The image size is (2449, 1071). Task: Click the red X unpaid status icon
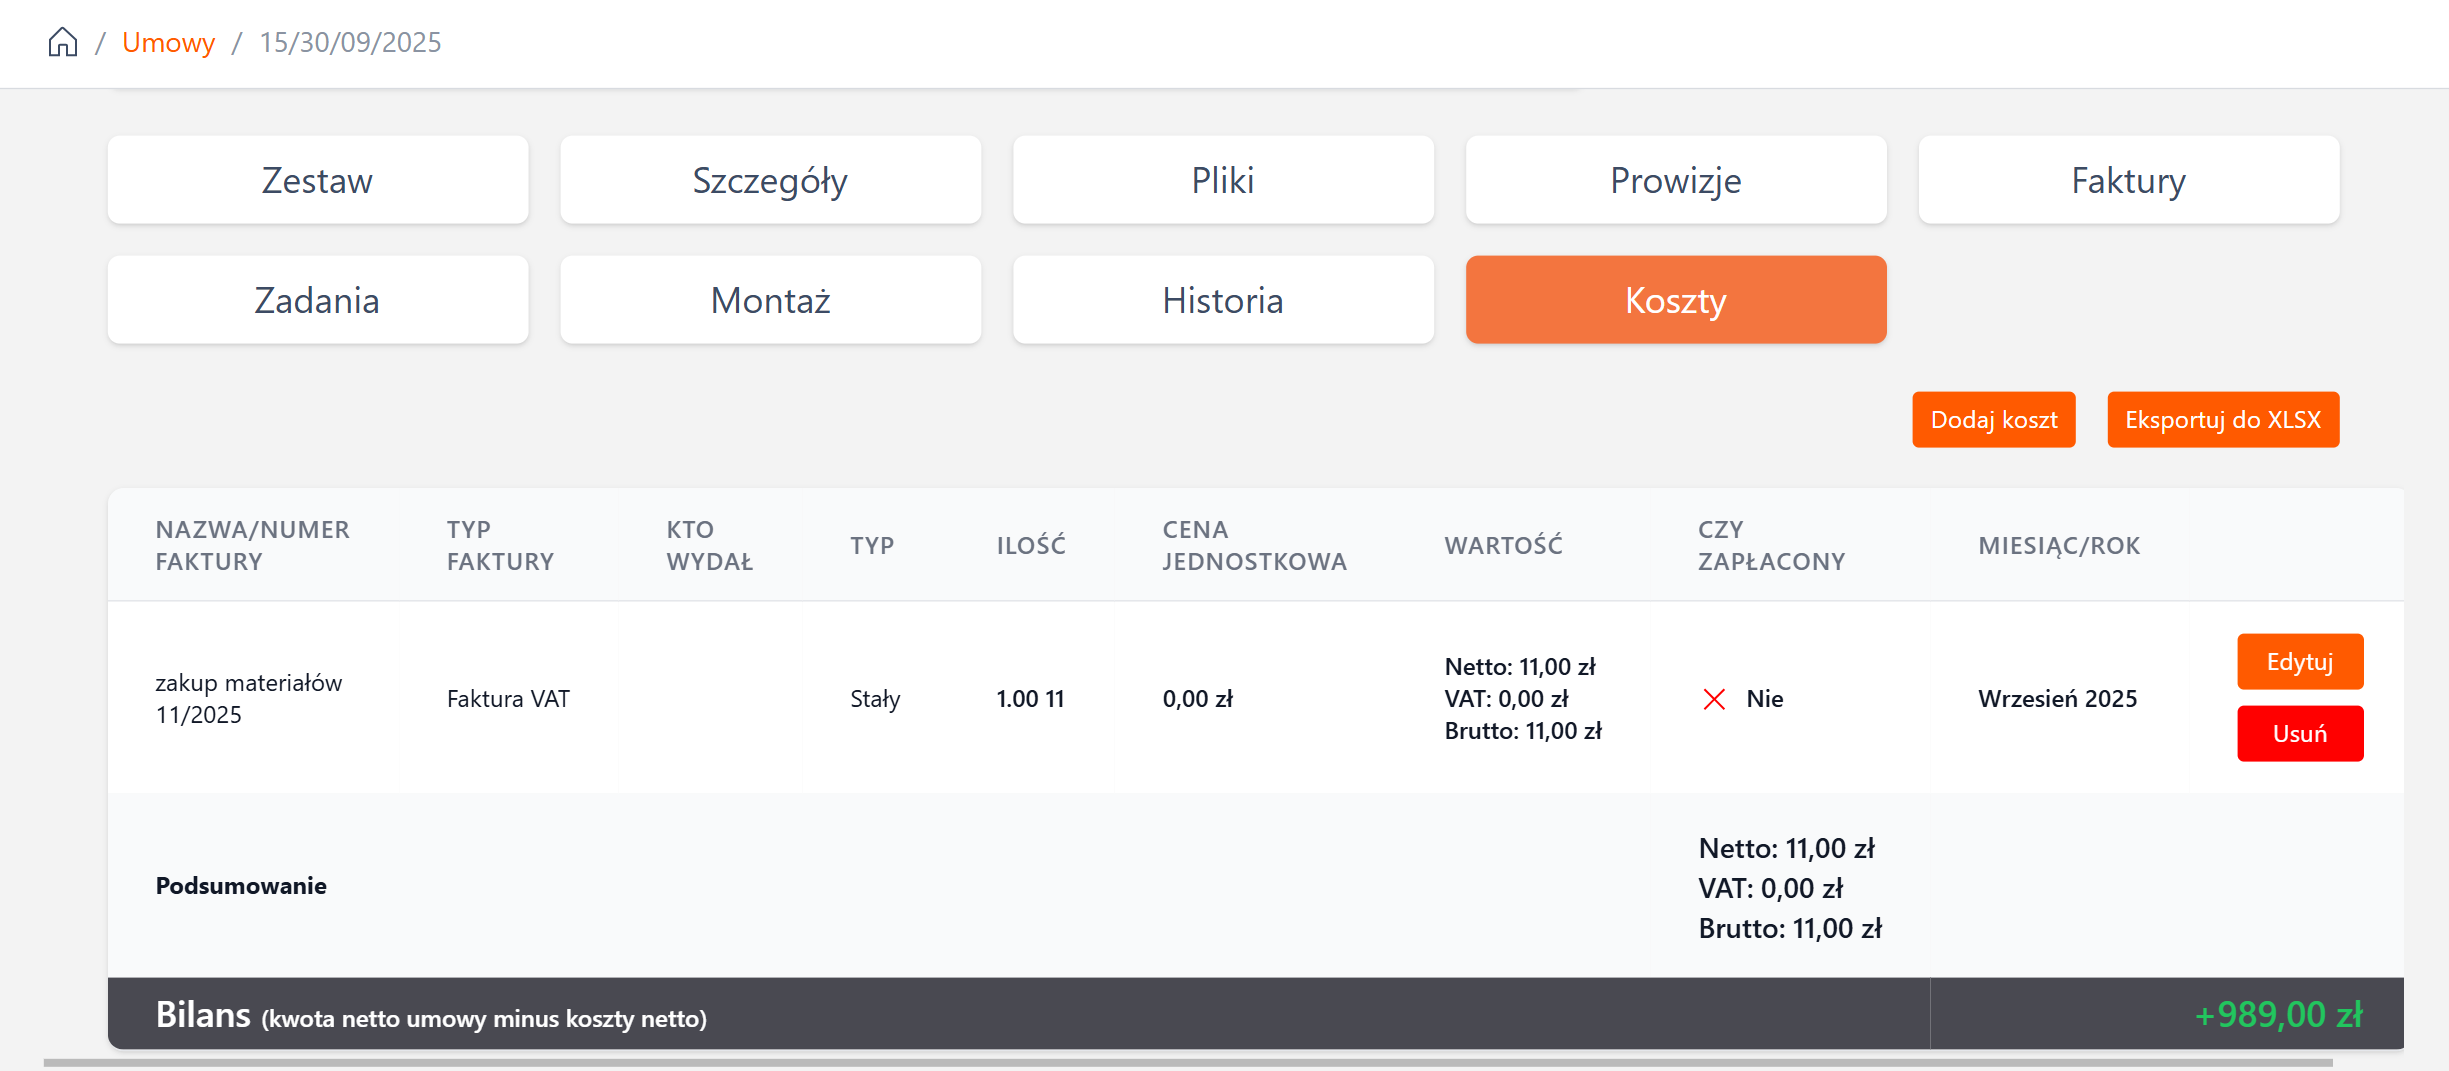(1714, 699)
